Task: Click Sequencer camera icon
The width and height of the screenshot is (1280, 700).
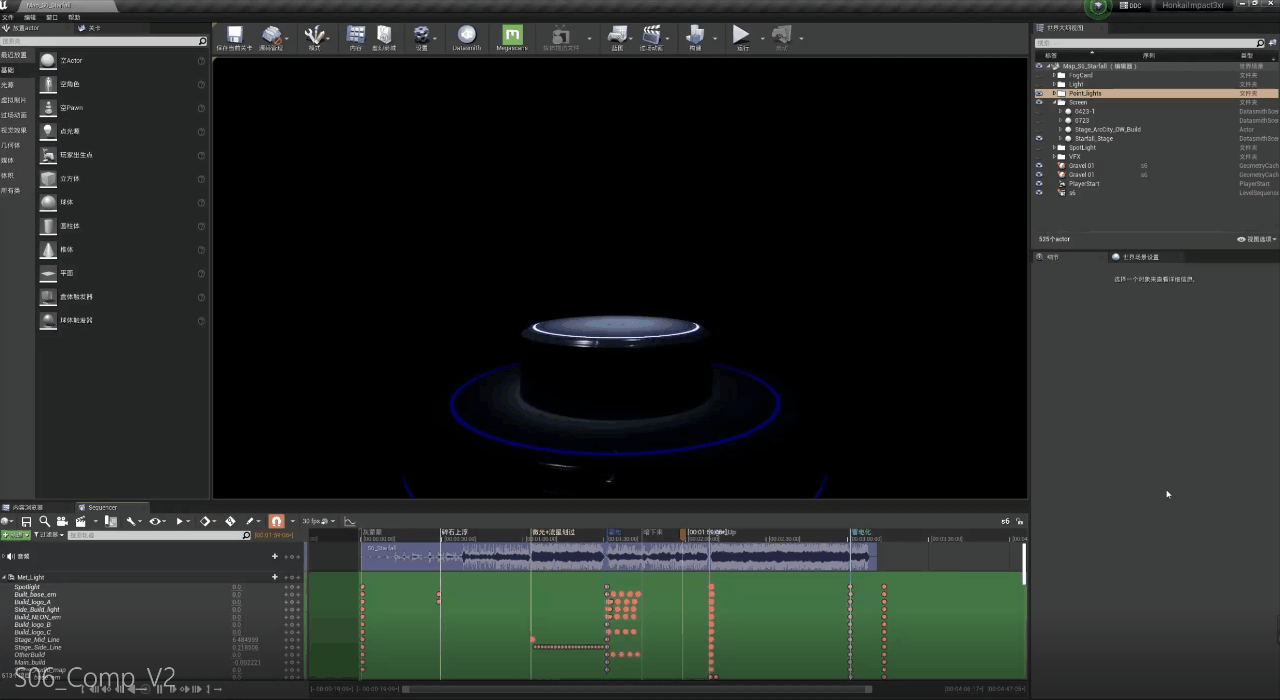Action: 62,521
